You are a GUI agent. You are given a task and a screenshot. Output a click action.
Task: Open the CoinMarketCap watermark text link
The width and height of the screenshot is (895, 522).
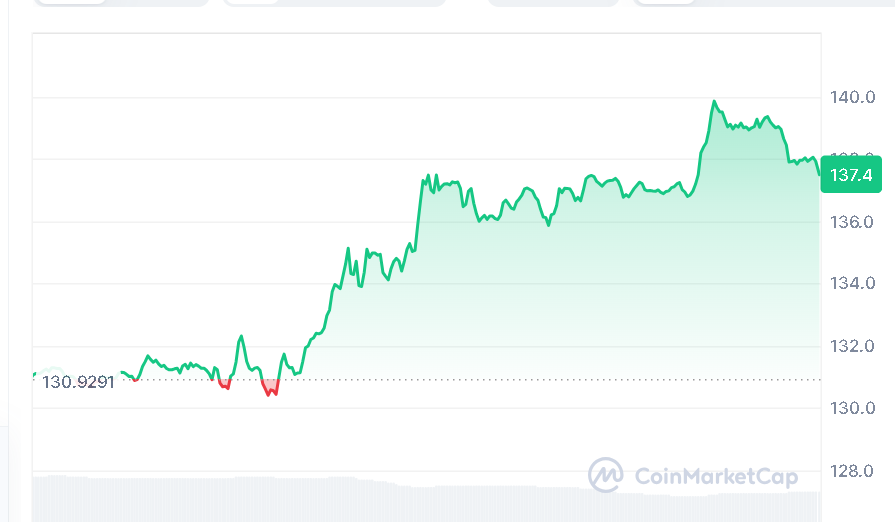[x=716, y=477]
